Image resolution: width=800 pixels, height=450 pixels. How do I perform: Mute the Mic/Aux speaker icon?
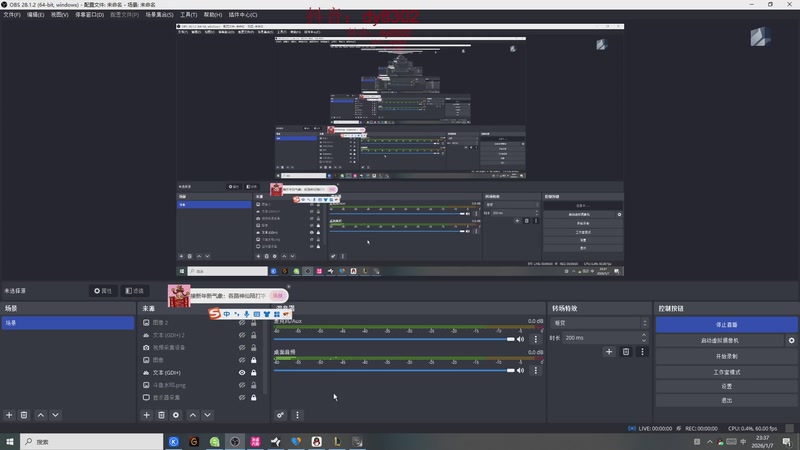[x=520, y=339]
